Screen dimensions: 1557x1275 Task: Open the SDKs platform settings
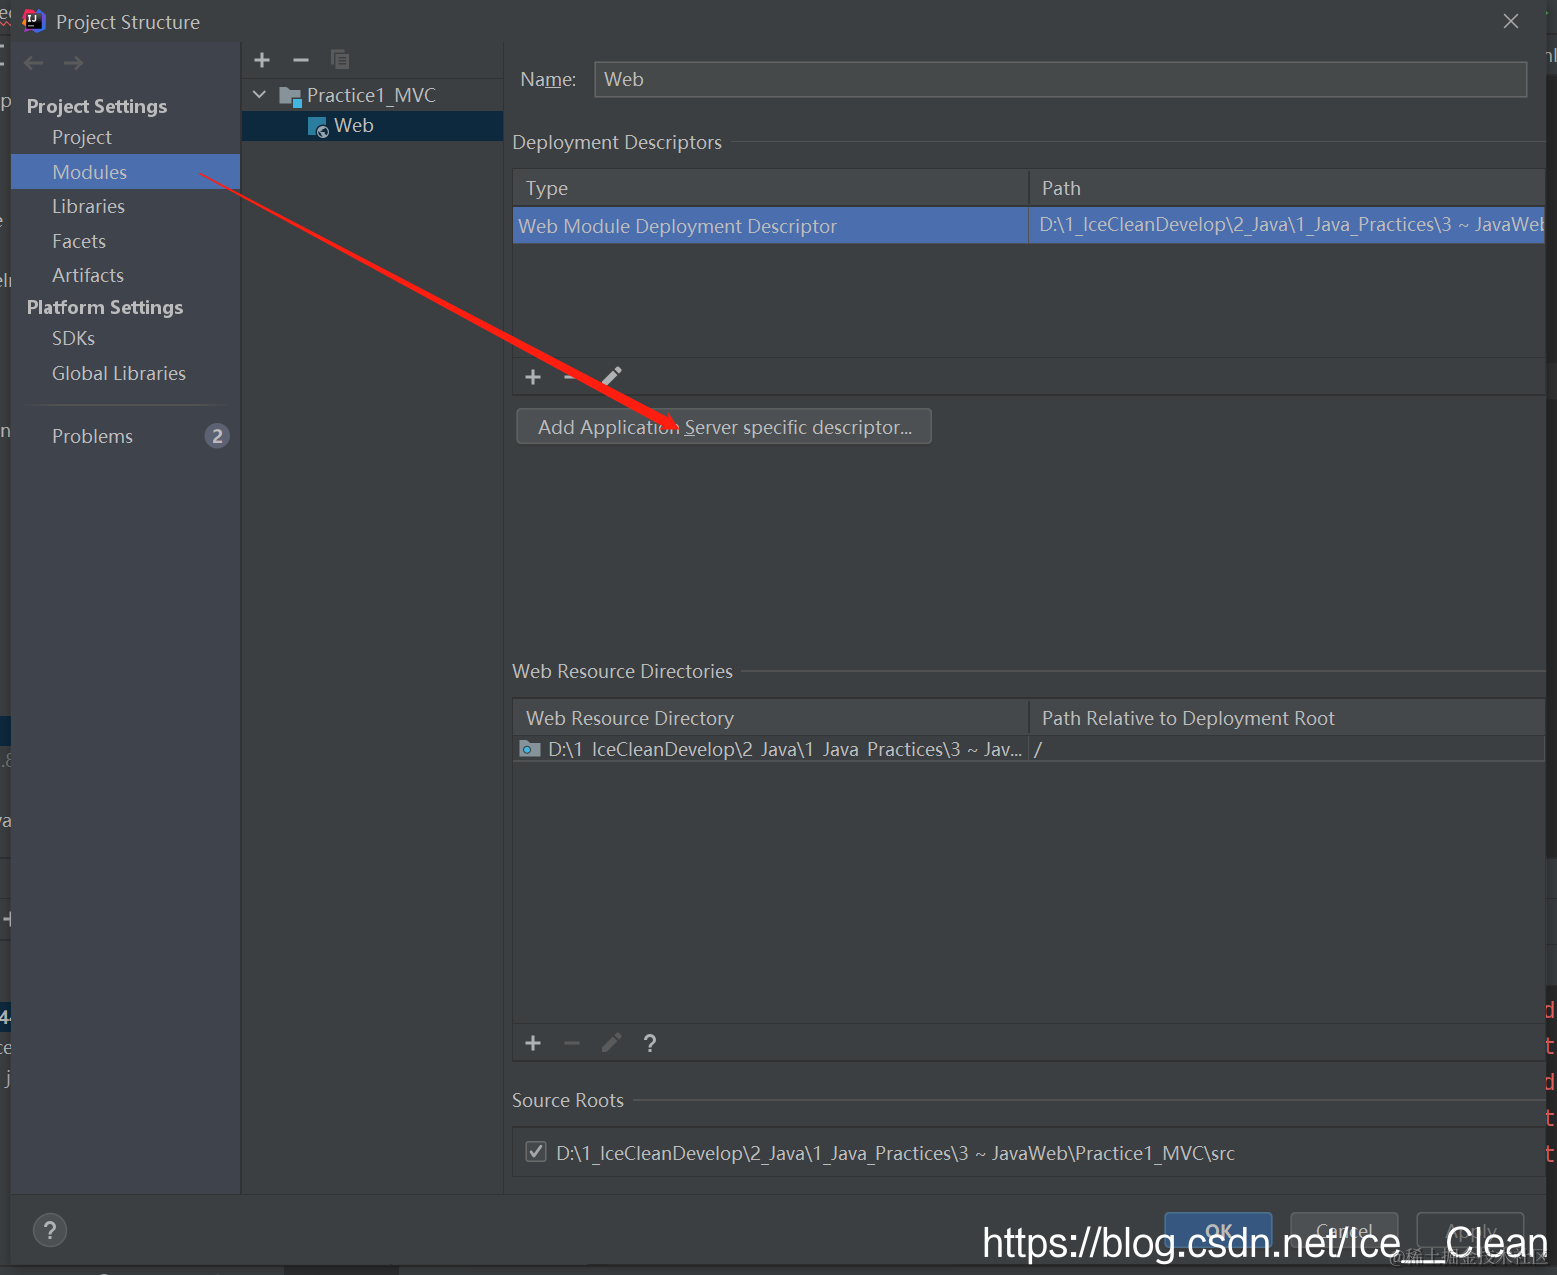73,338
